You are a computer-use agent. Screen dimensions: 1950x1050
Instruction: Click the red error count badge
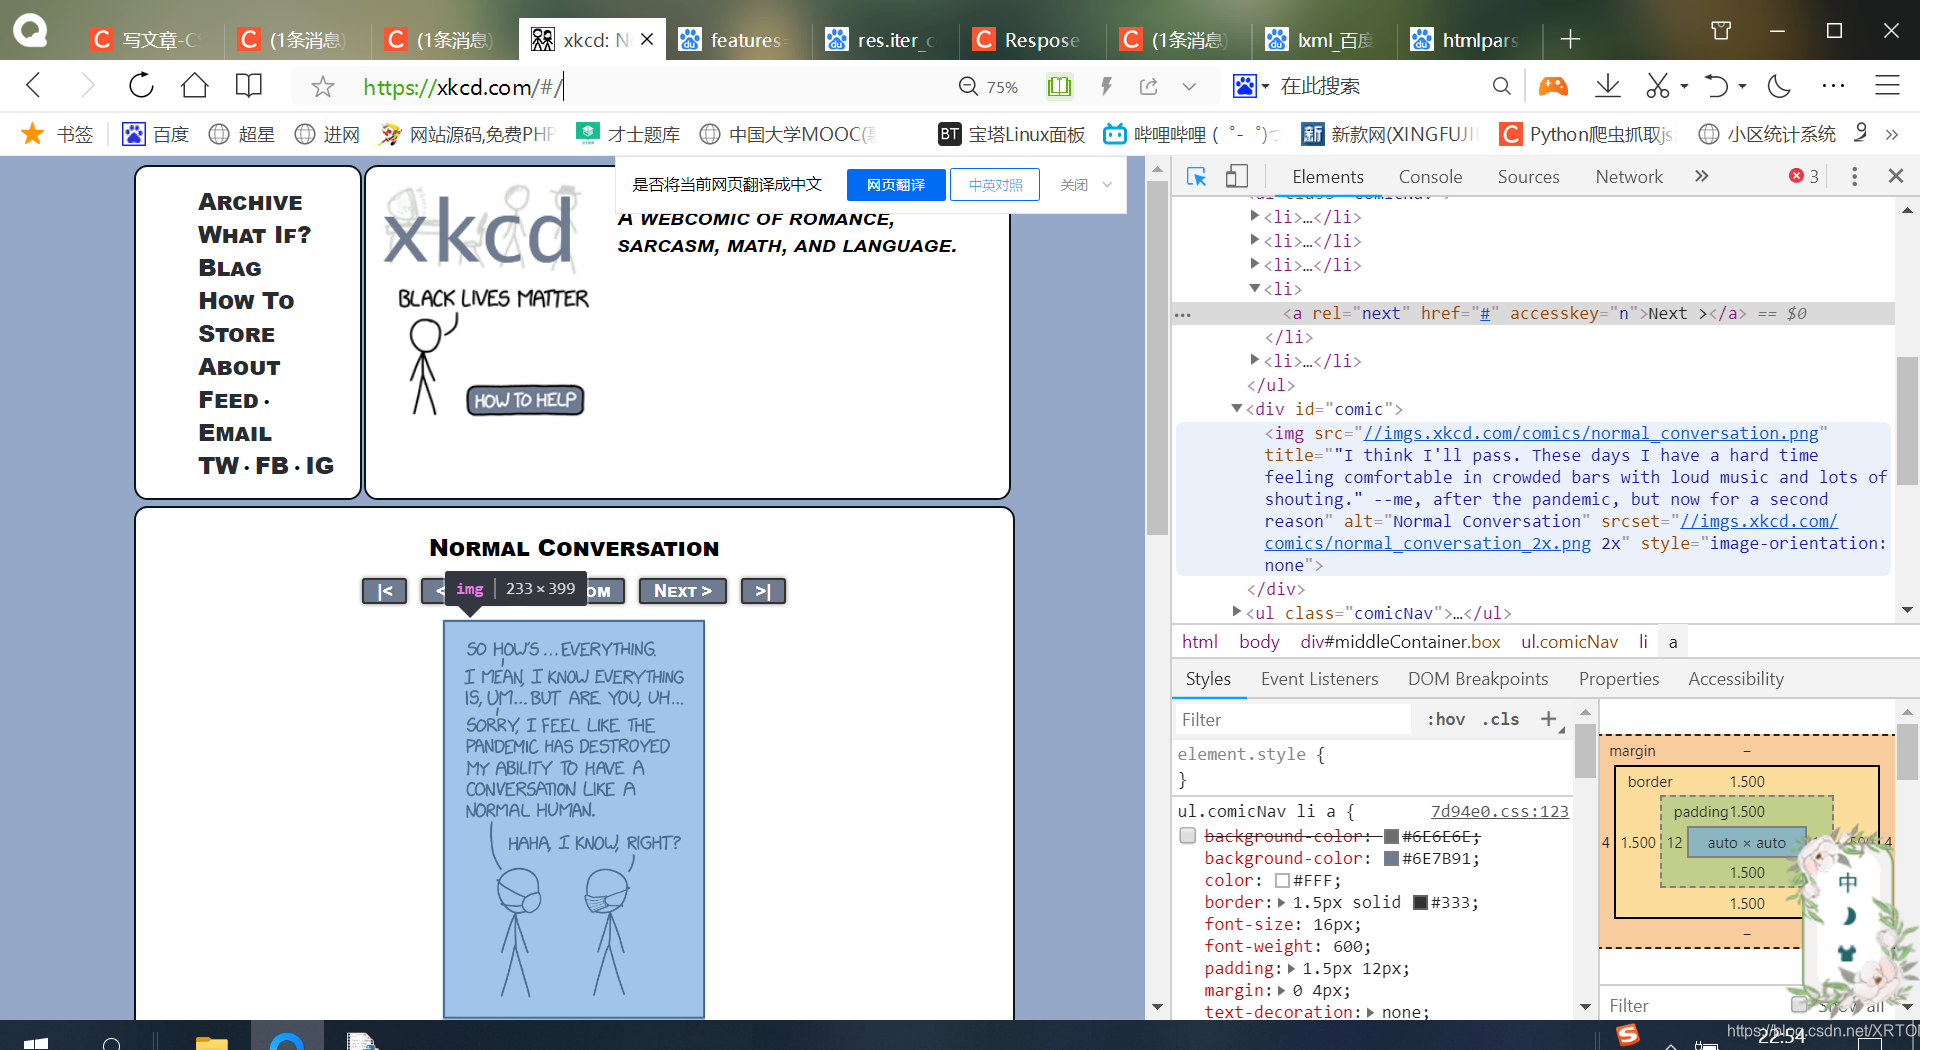tap(1804, 176)
